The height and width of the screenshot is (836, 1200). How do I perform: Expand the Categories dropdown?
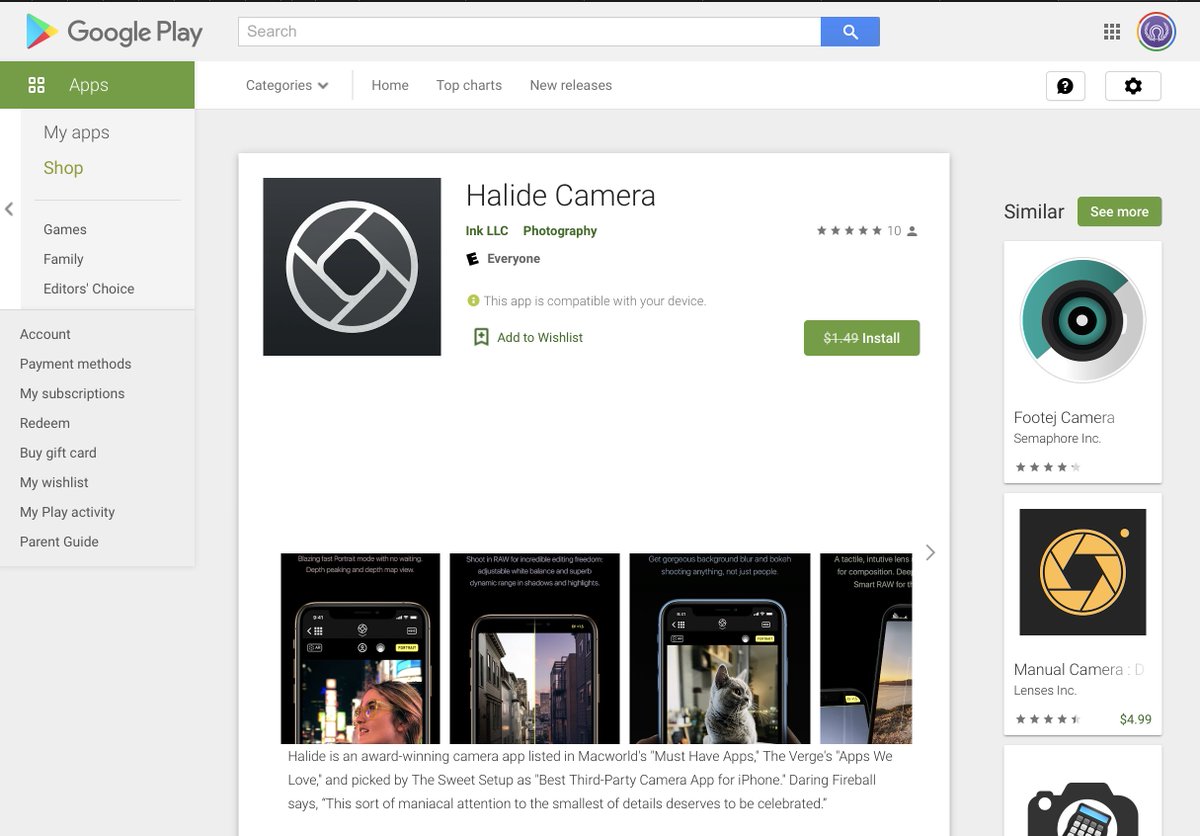287,86
